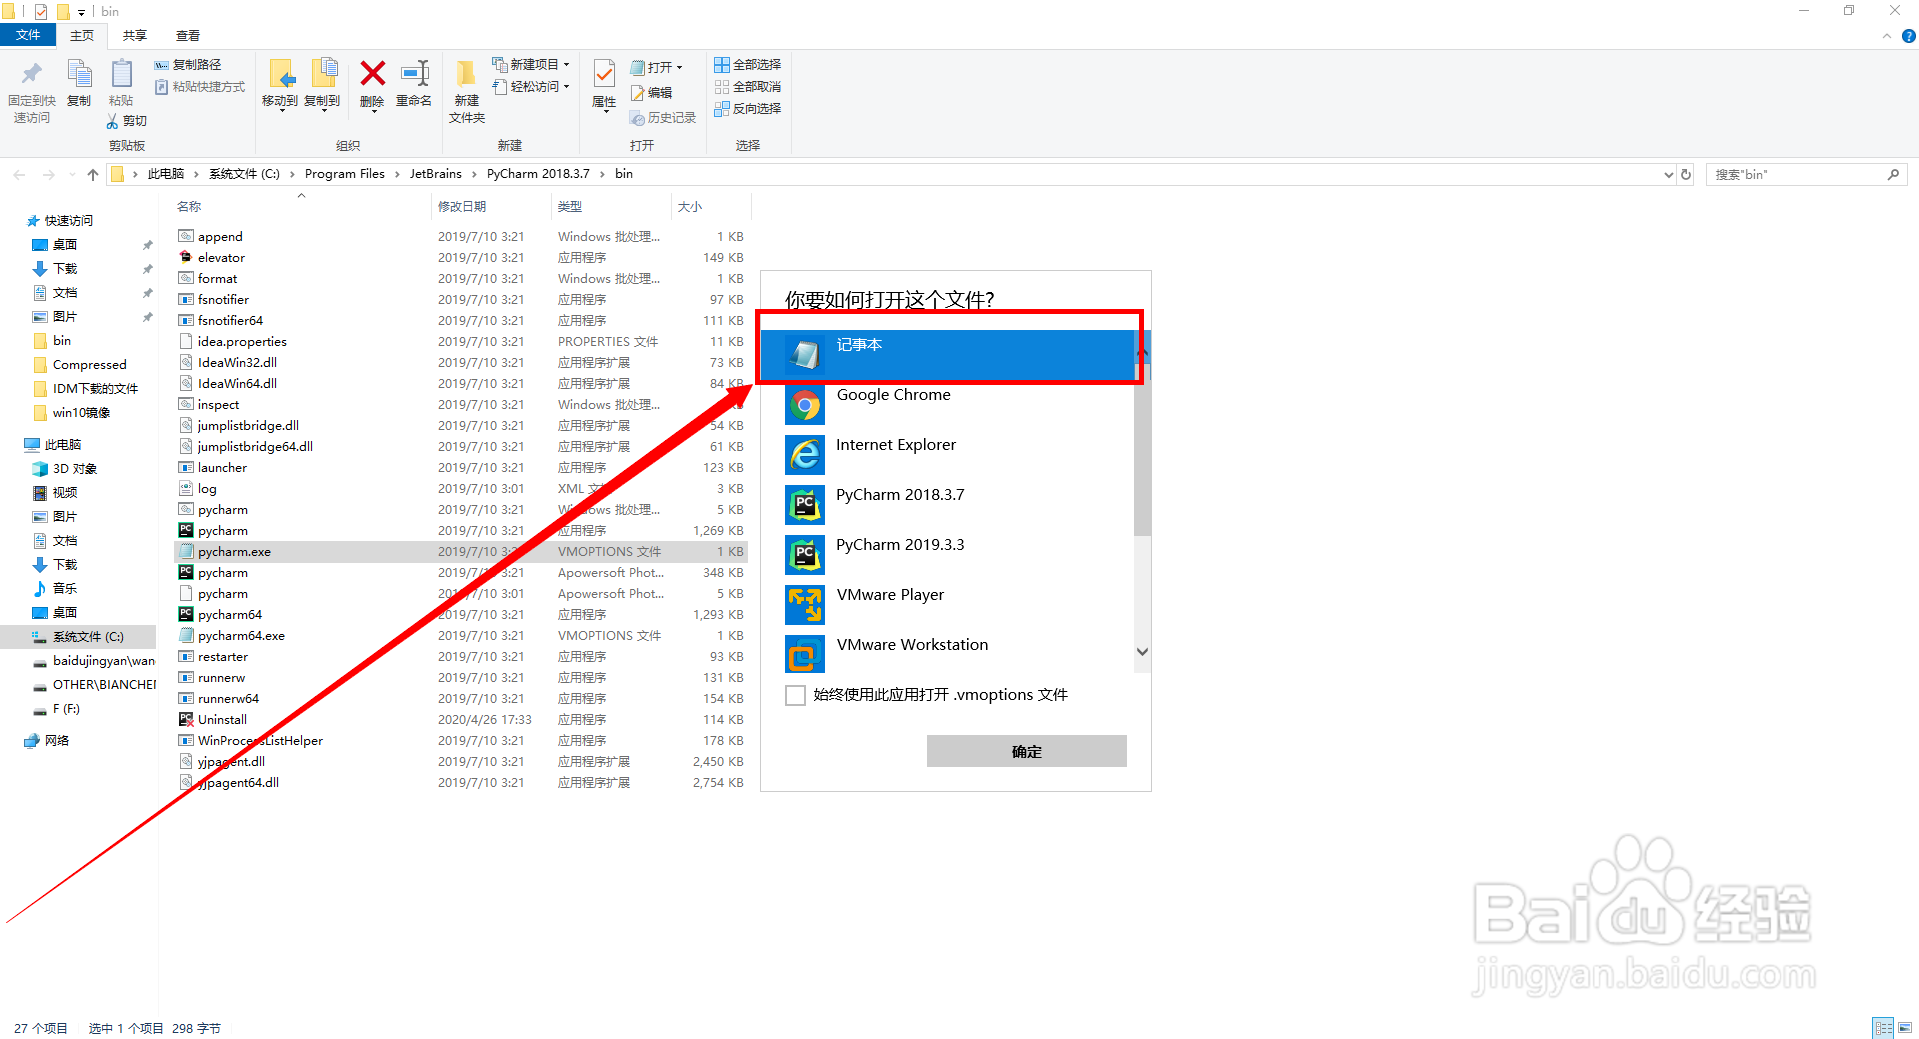This screenshot has height=1039, width=1919.
Task: Expand the address bar history dropdown
Action: 1668,174
